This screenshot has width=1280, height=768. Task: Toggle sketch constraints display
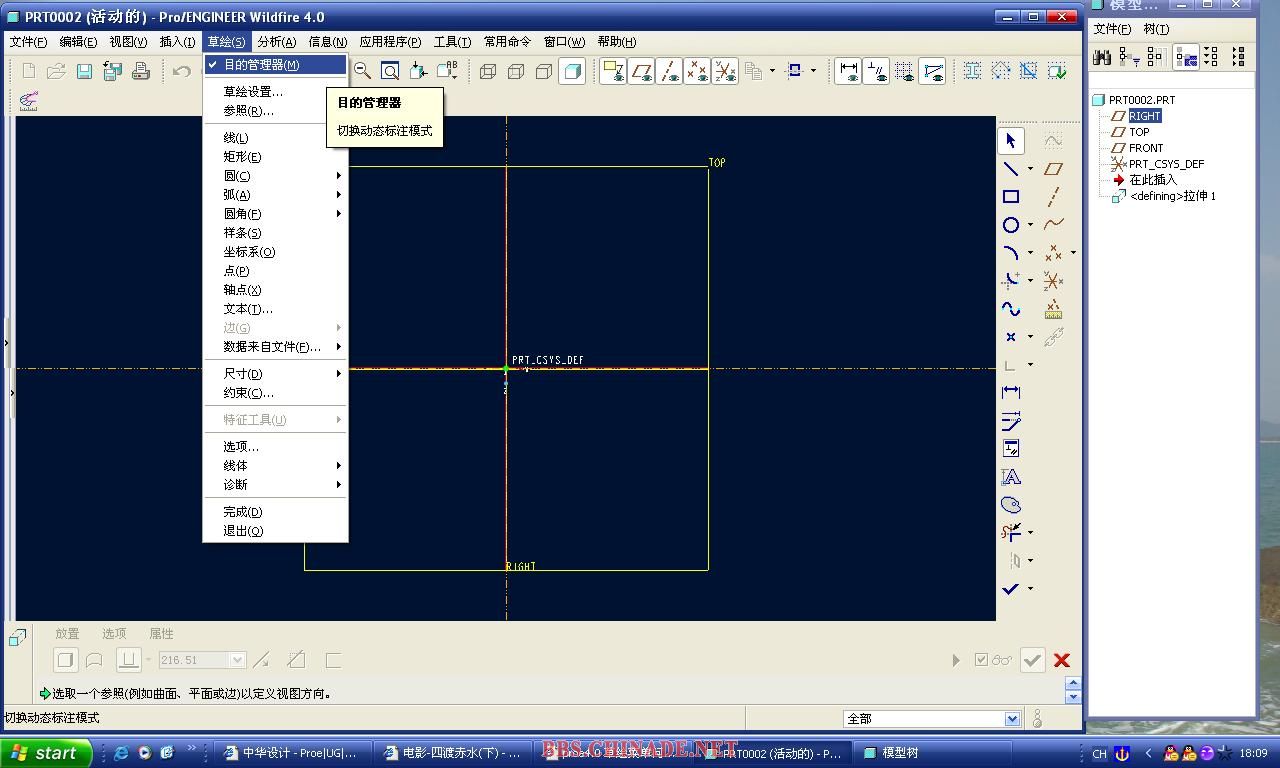click(876, 71)
